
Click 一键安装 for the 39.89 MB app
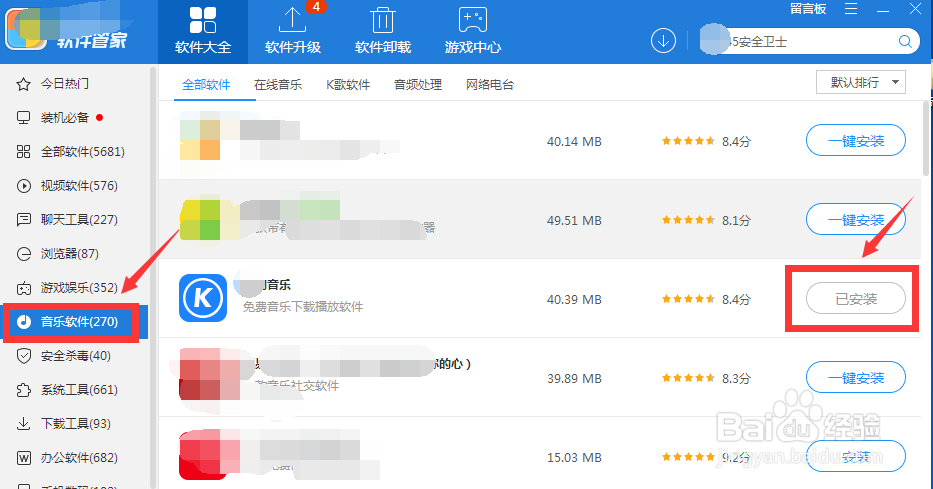click(x=856, y=378)
